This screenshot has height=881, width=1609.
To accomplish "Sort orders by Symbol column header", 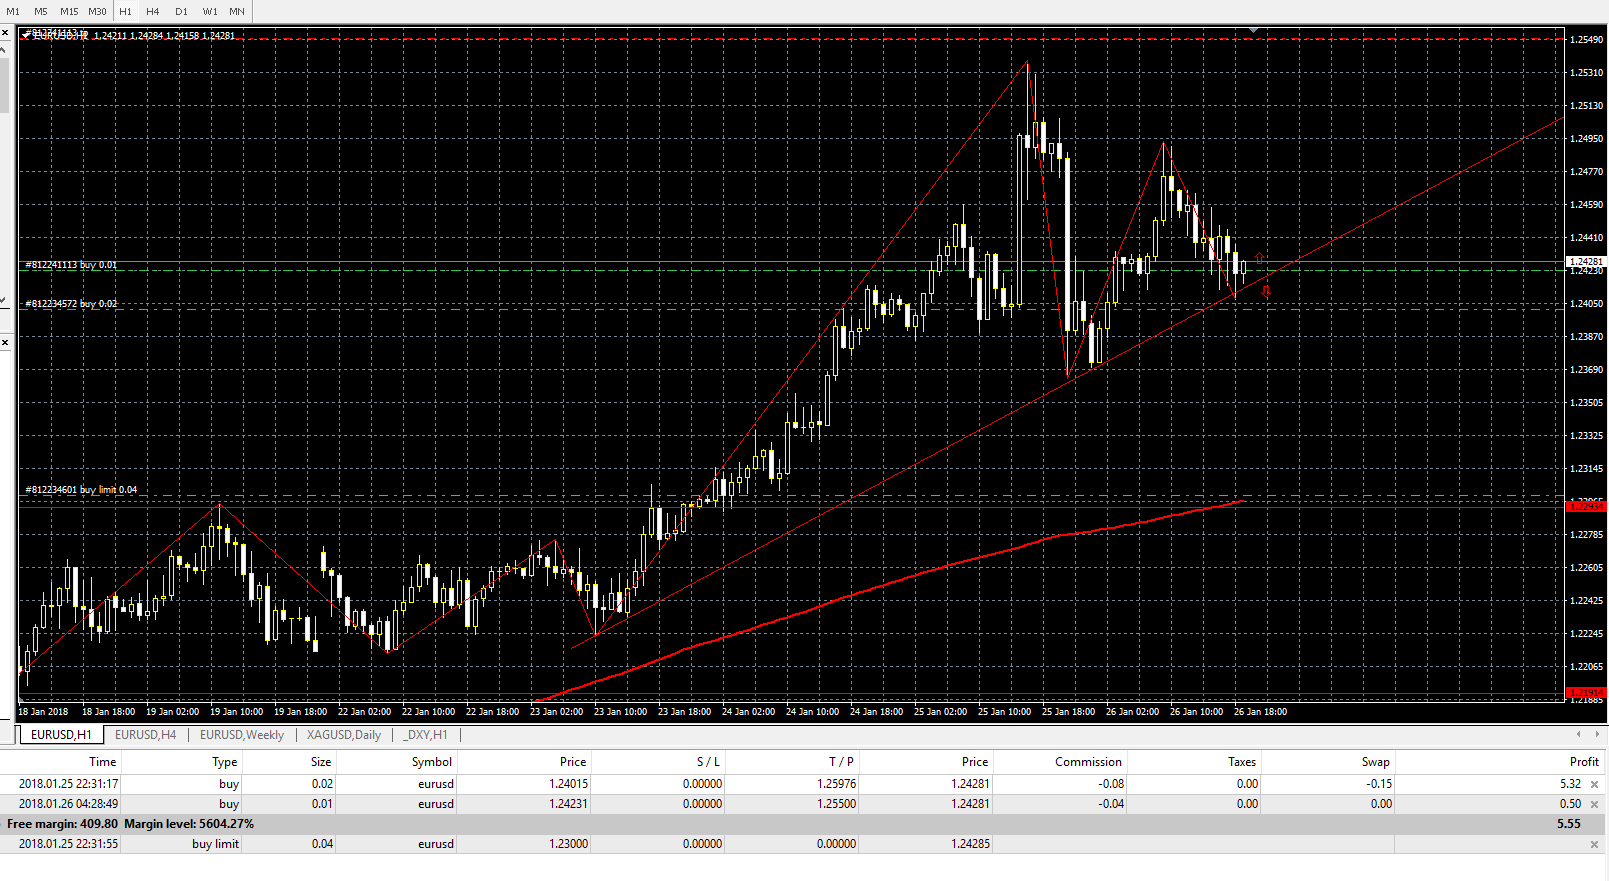I will pyautogui.click(x=432, y=762).
